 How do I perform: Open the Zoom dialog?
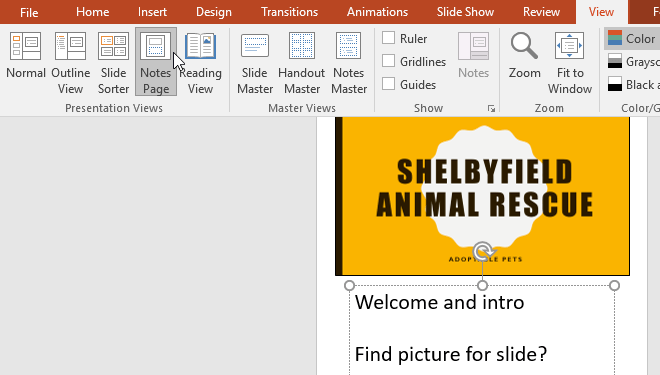[524, 56]
